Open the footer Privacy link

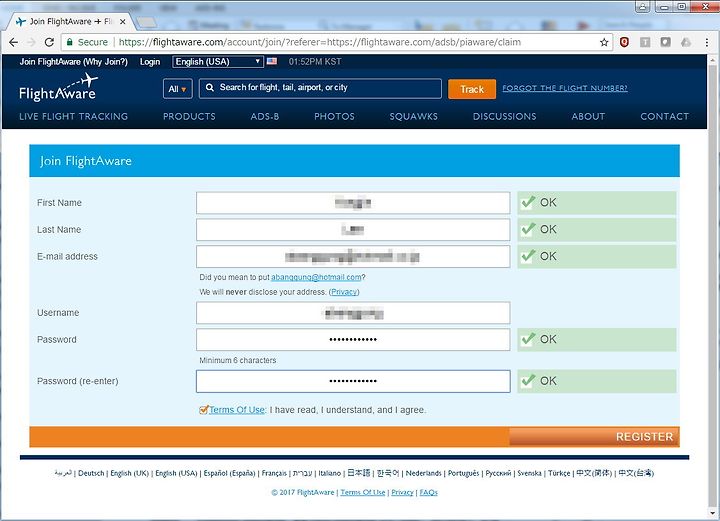(402, 492)
